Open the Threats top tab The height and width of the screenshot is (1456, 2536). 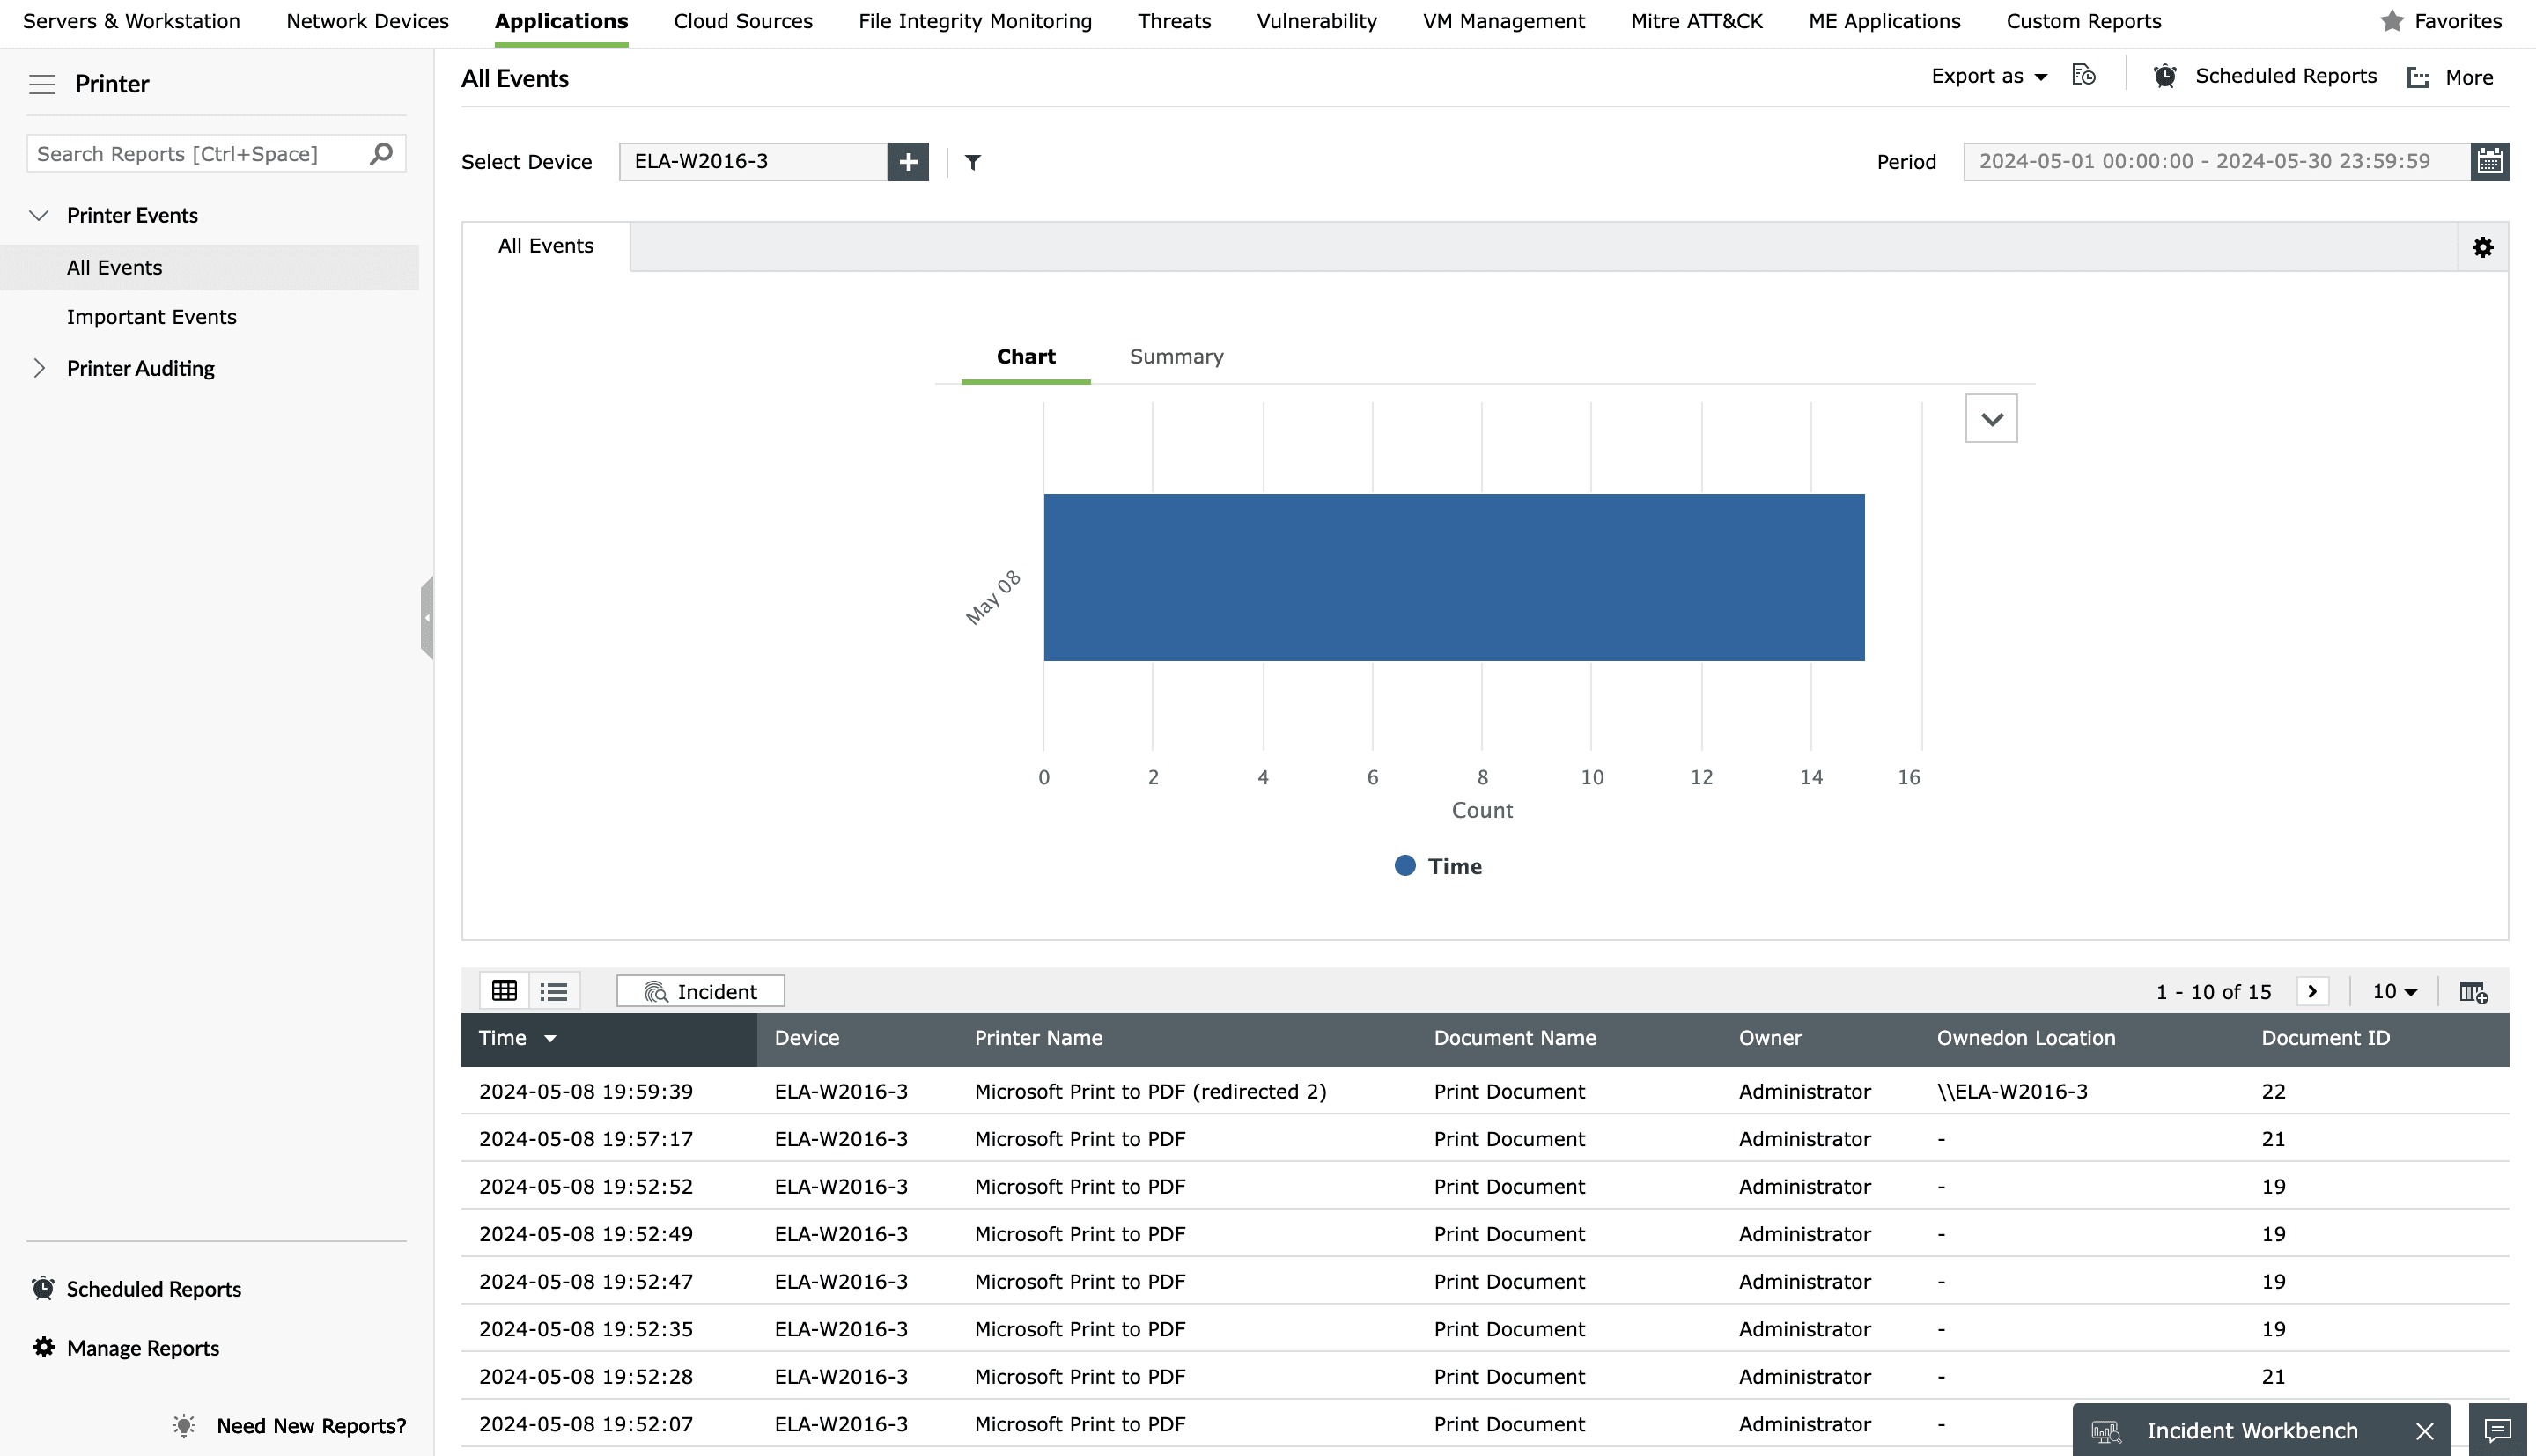(x=1174, y=21)
